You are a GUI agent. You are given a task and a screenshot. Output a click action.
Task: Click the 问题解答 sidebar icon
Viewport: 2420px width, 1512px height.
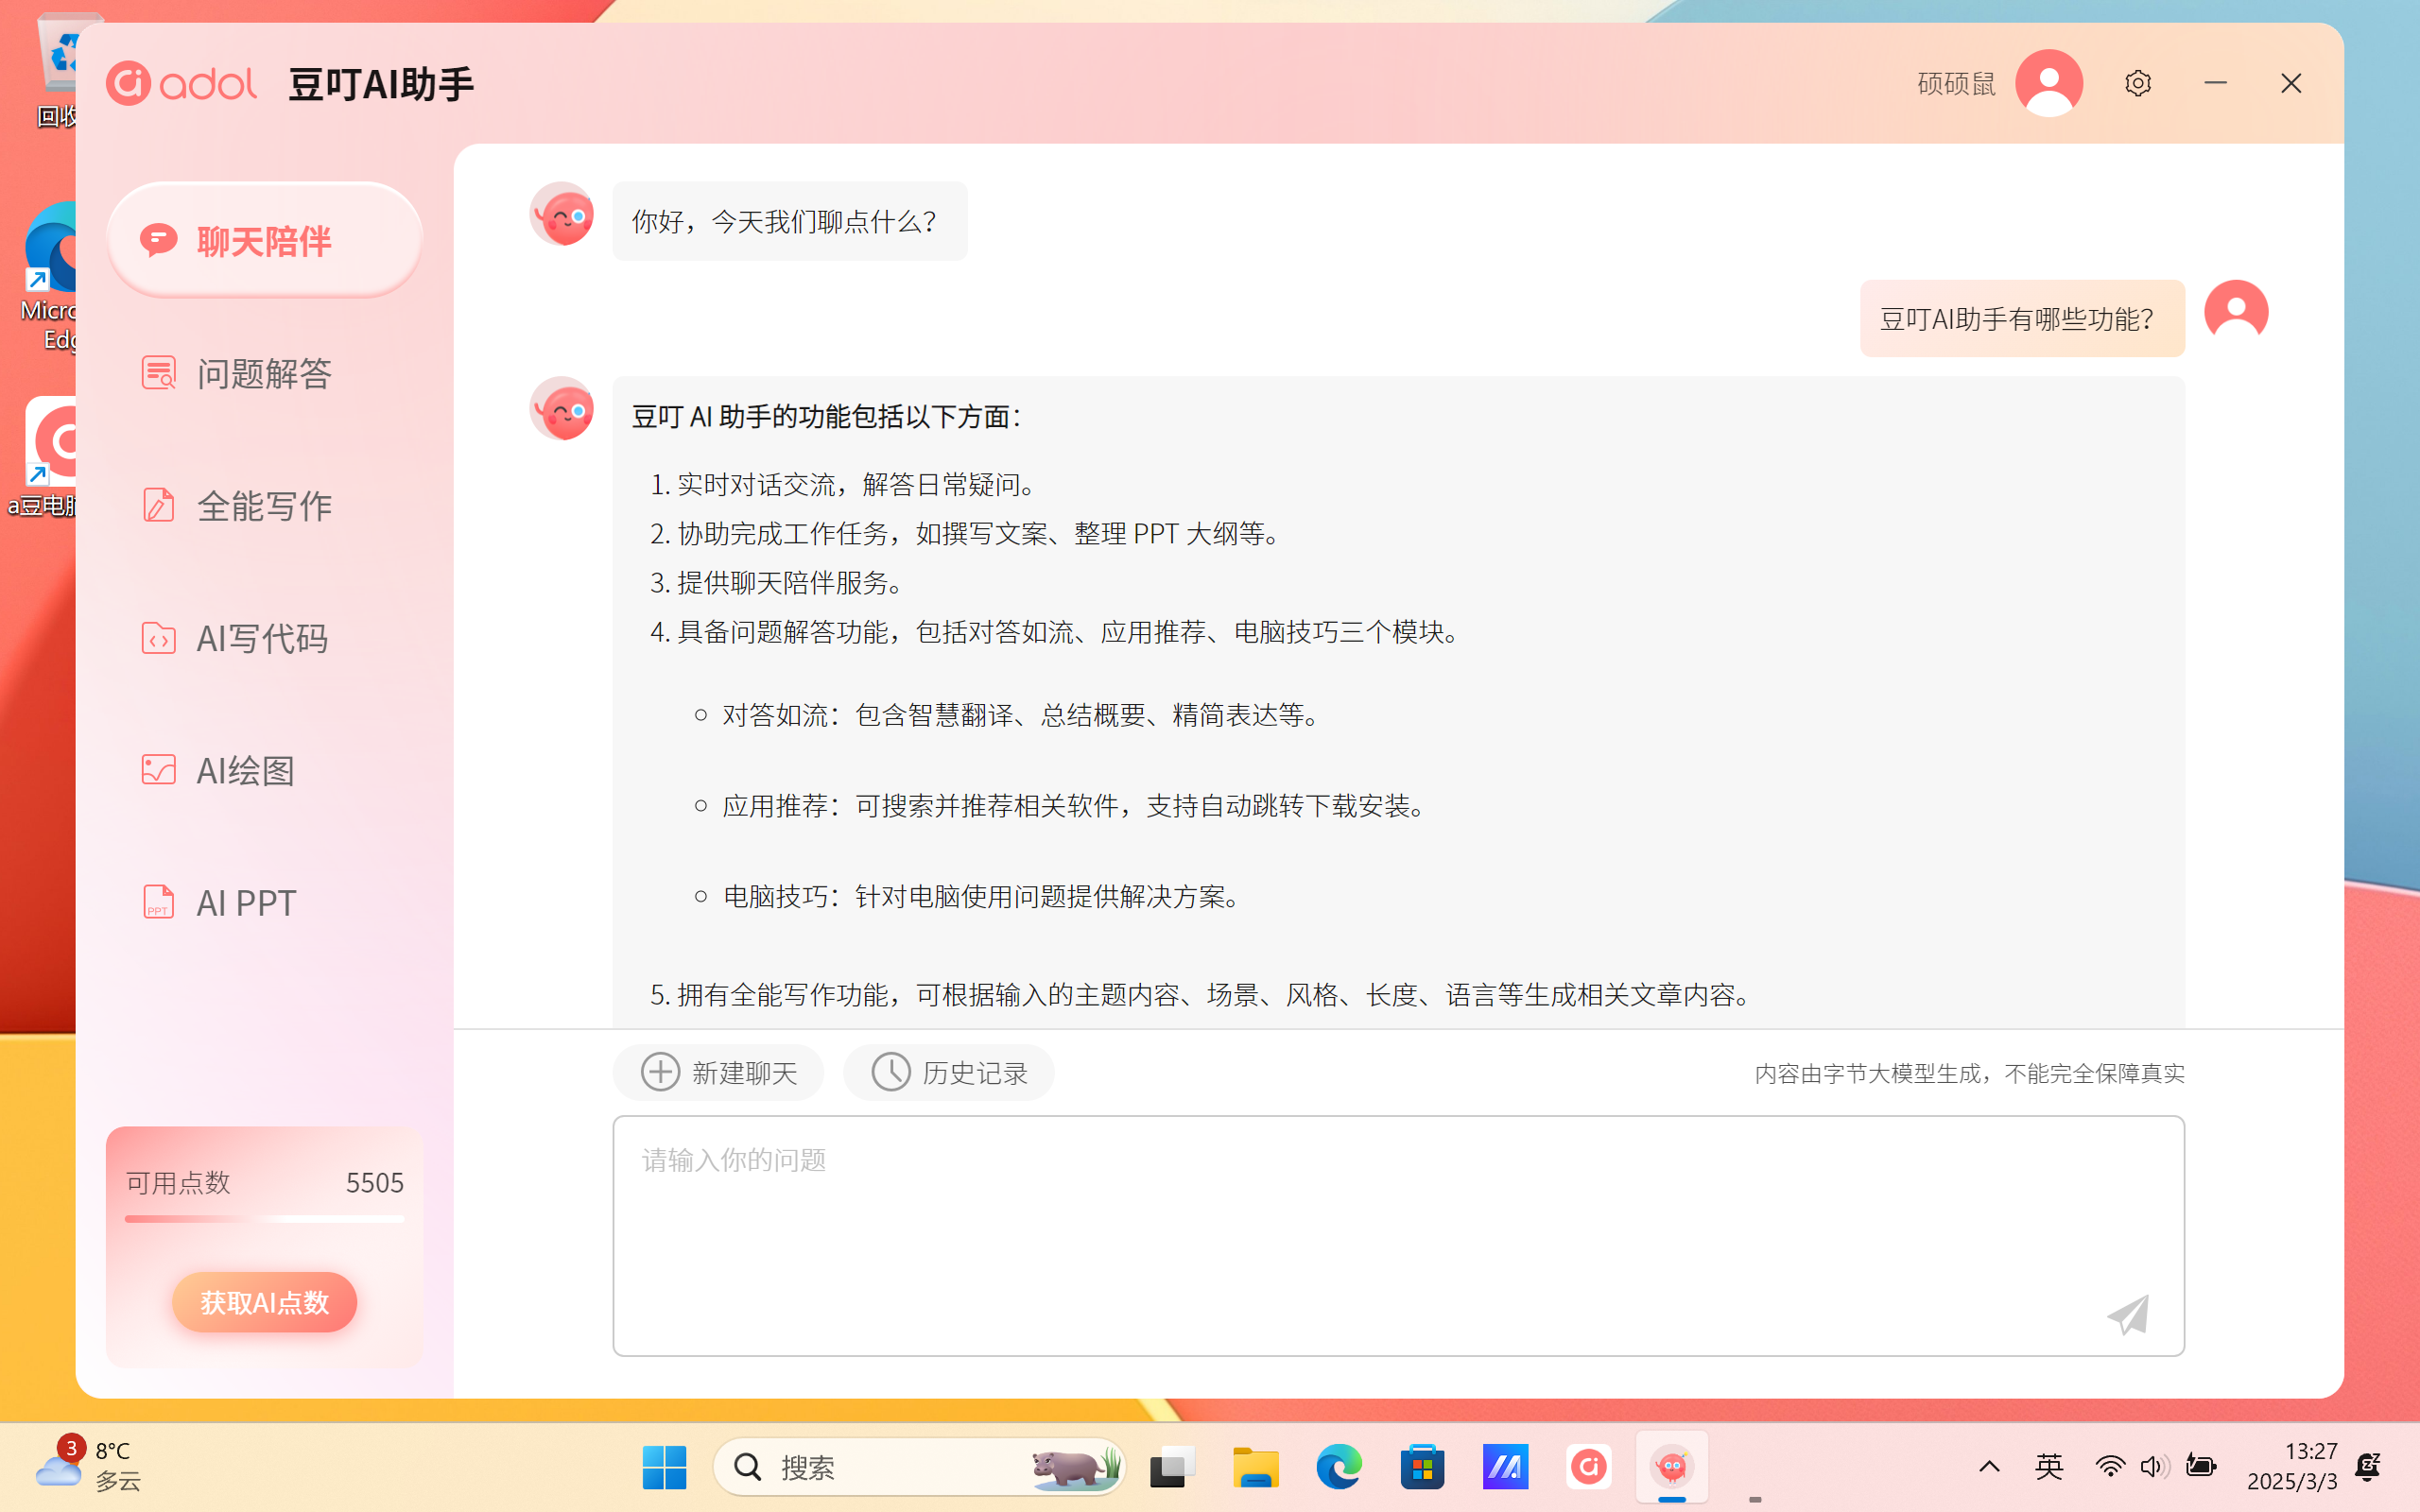158,373
